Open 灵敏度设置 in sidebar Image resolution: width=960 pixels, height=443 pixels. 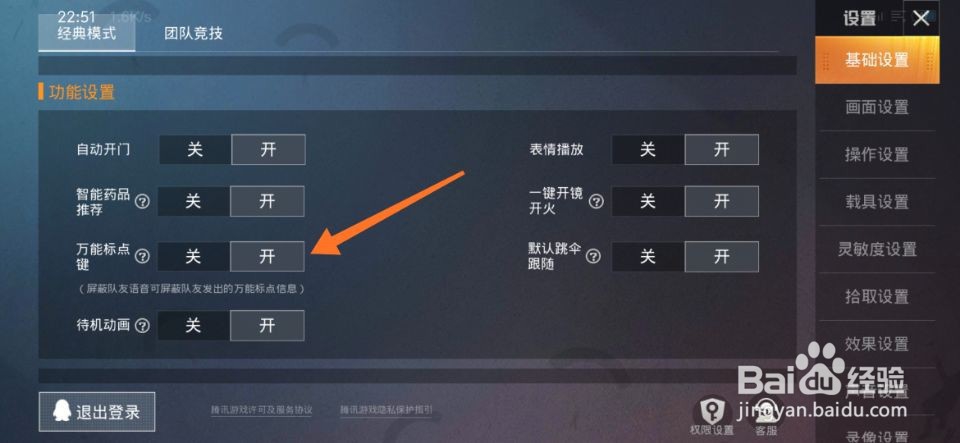[877, 249]
